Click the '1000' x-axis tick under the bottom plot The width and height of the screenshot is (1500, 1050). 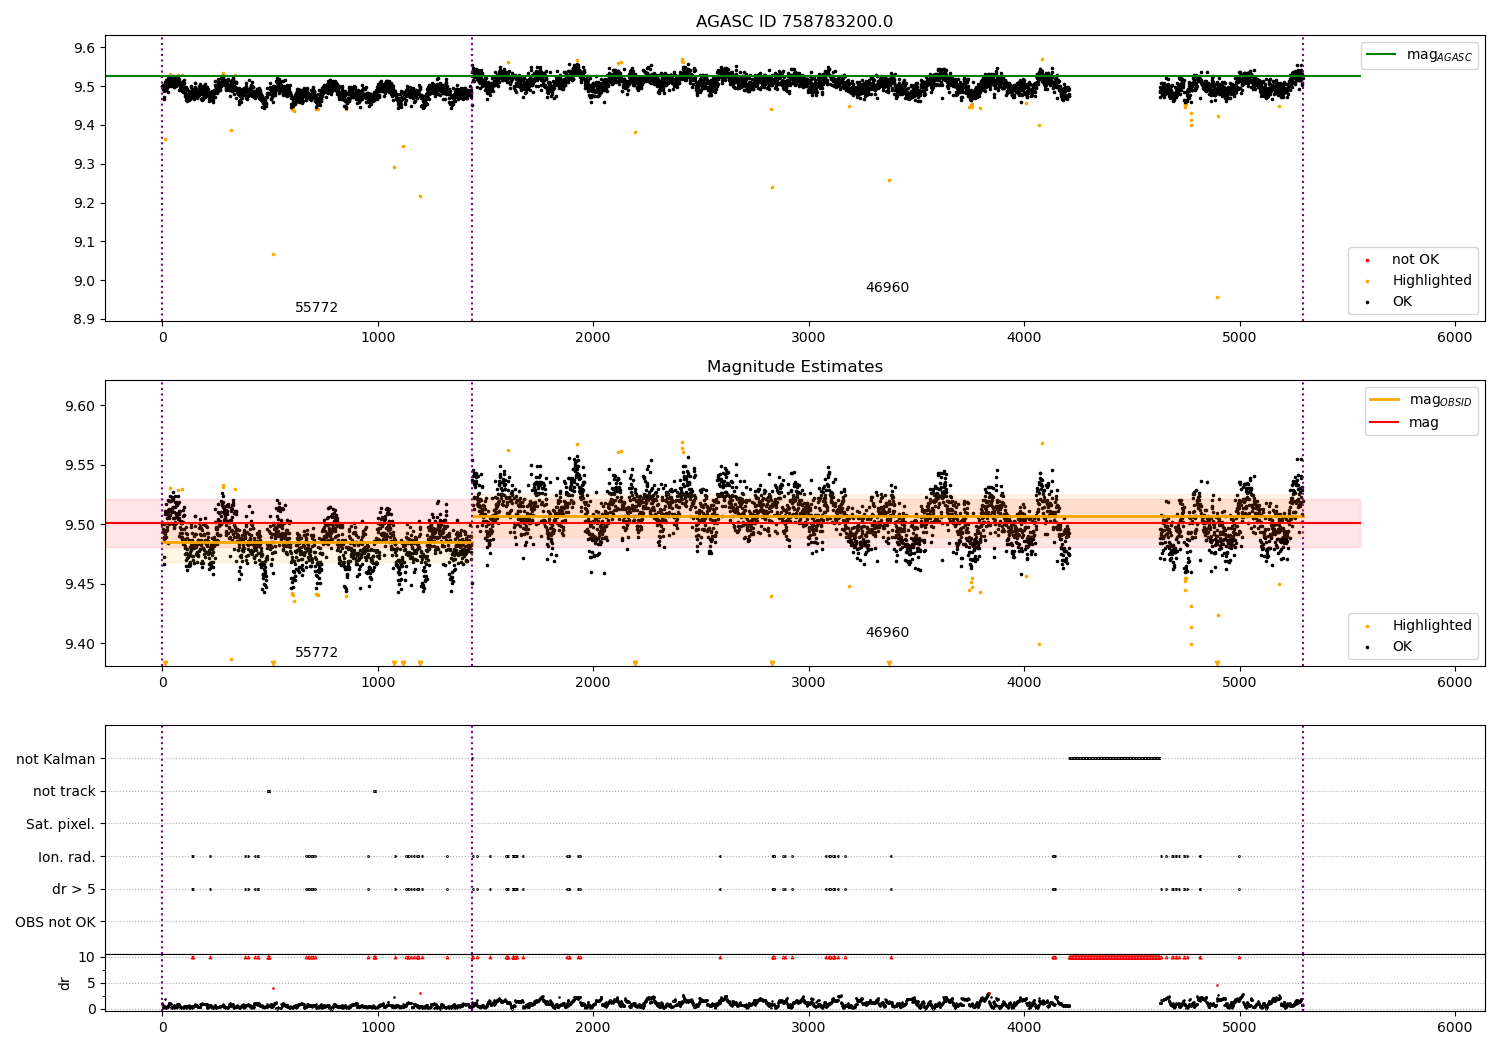[378, 1027]
